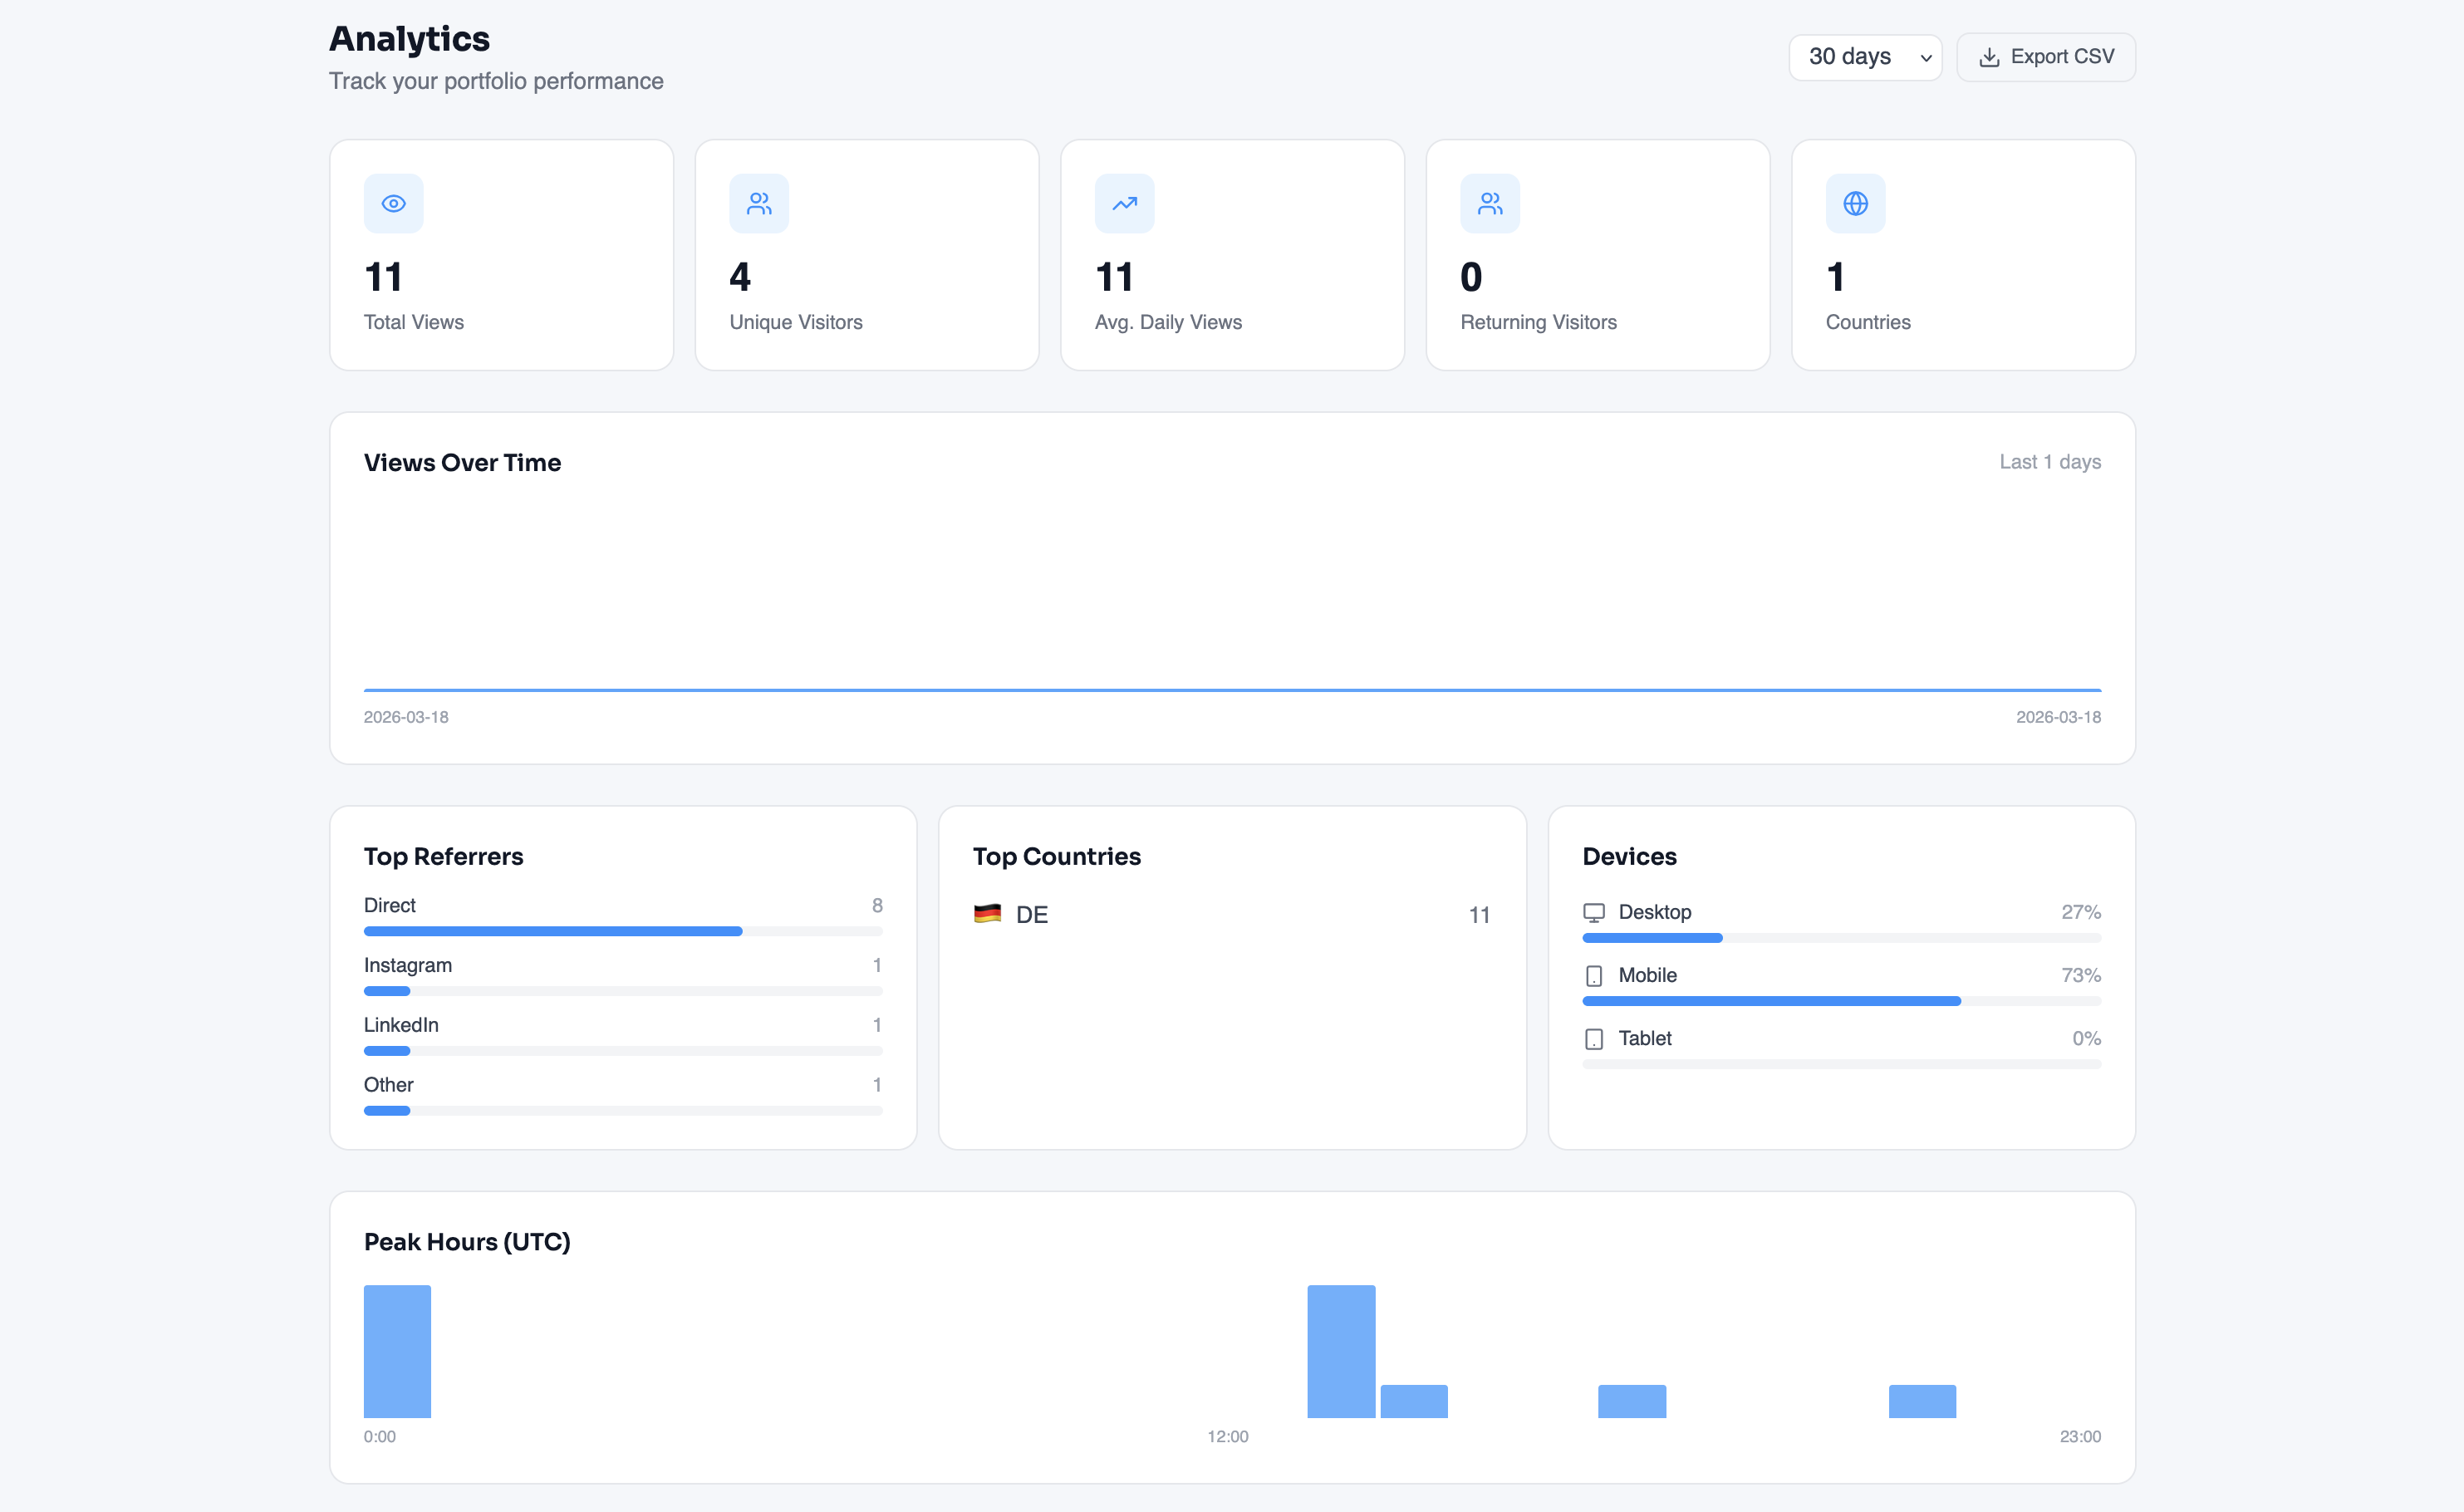The width and height of the screenshot is (2464, 1512).
Task: Click the download icon in Export CSV
Action: pos(1989,57)
